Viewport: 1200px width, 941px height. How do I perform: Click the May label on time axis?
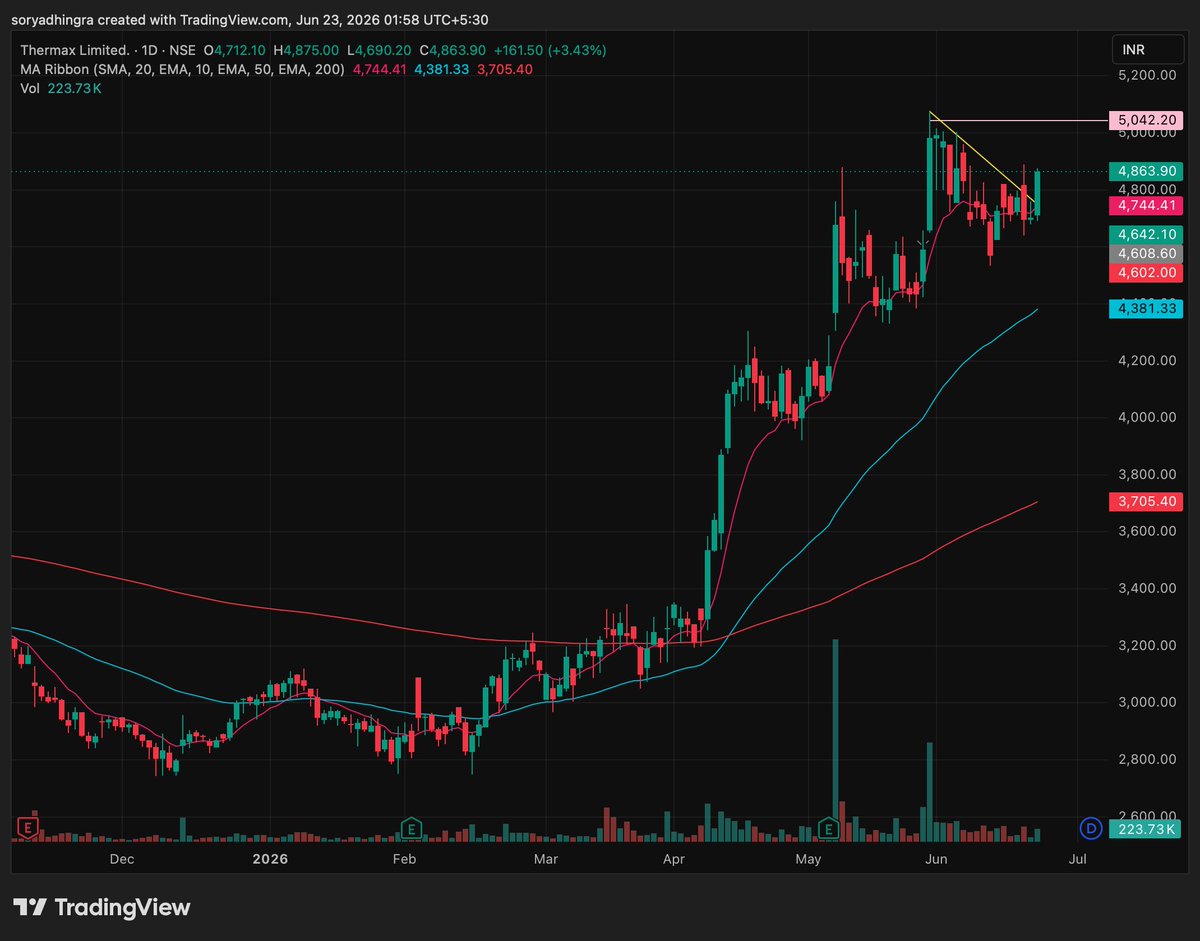point(808,859)
